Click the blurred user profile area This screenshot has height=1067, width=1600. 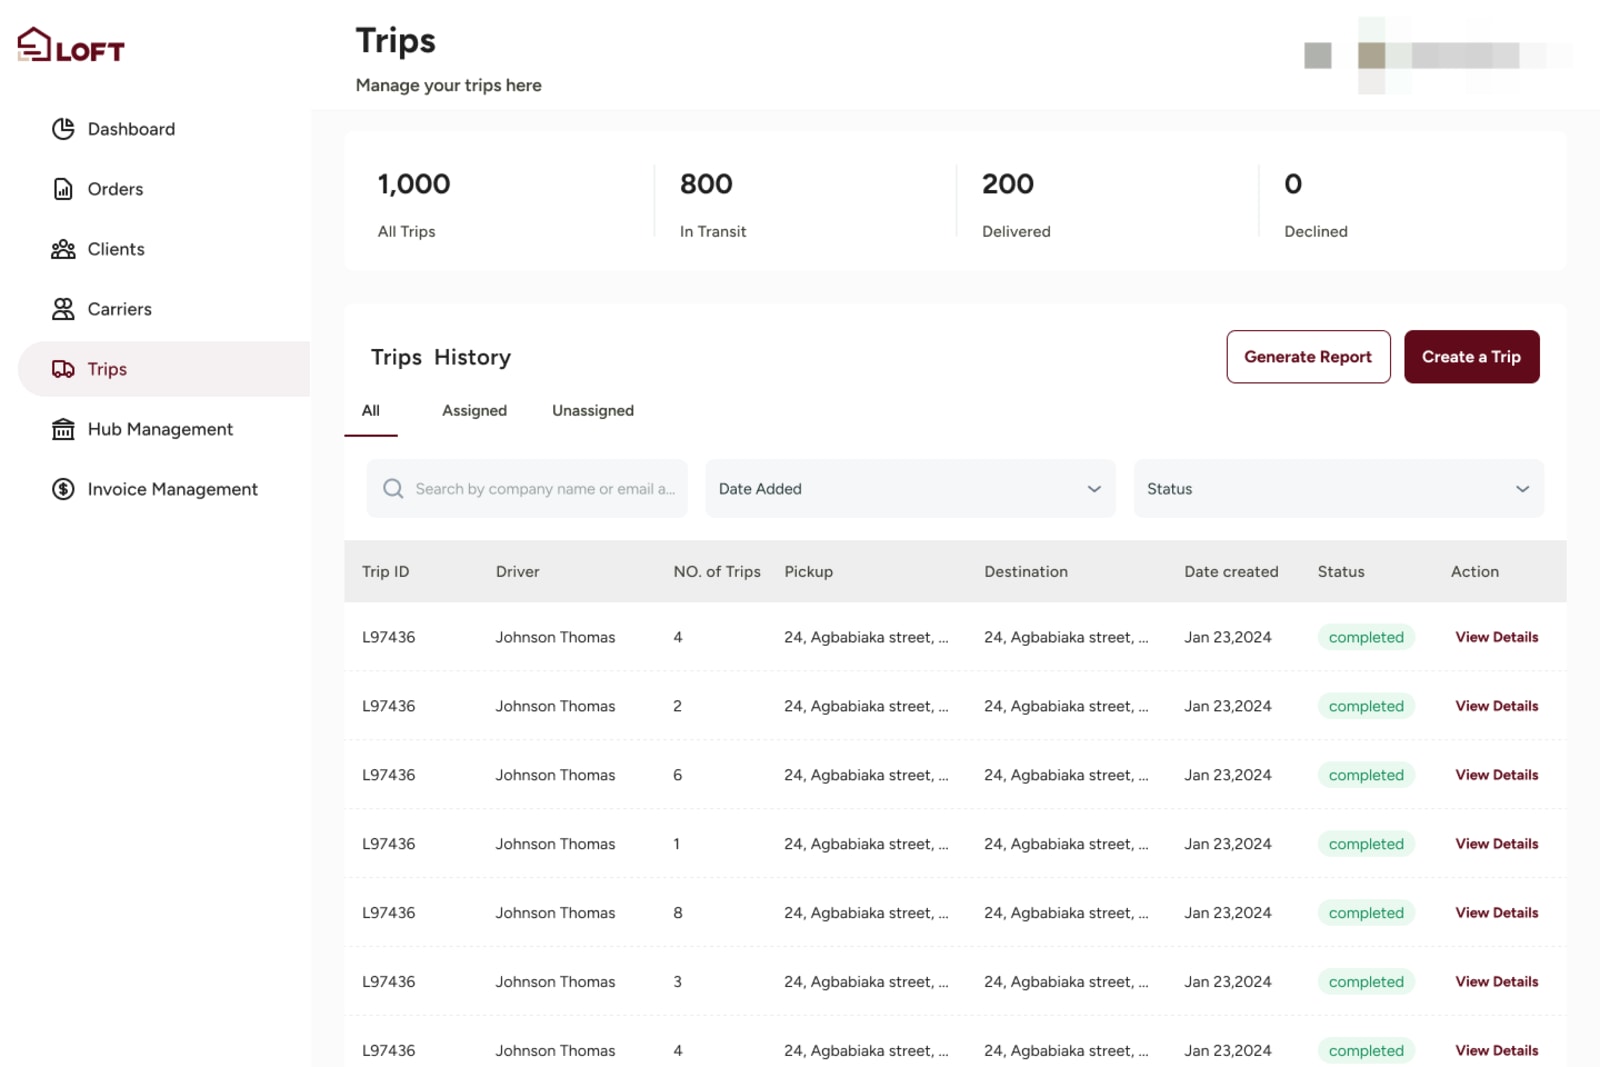[1438, 56]
